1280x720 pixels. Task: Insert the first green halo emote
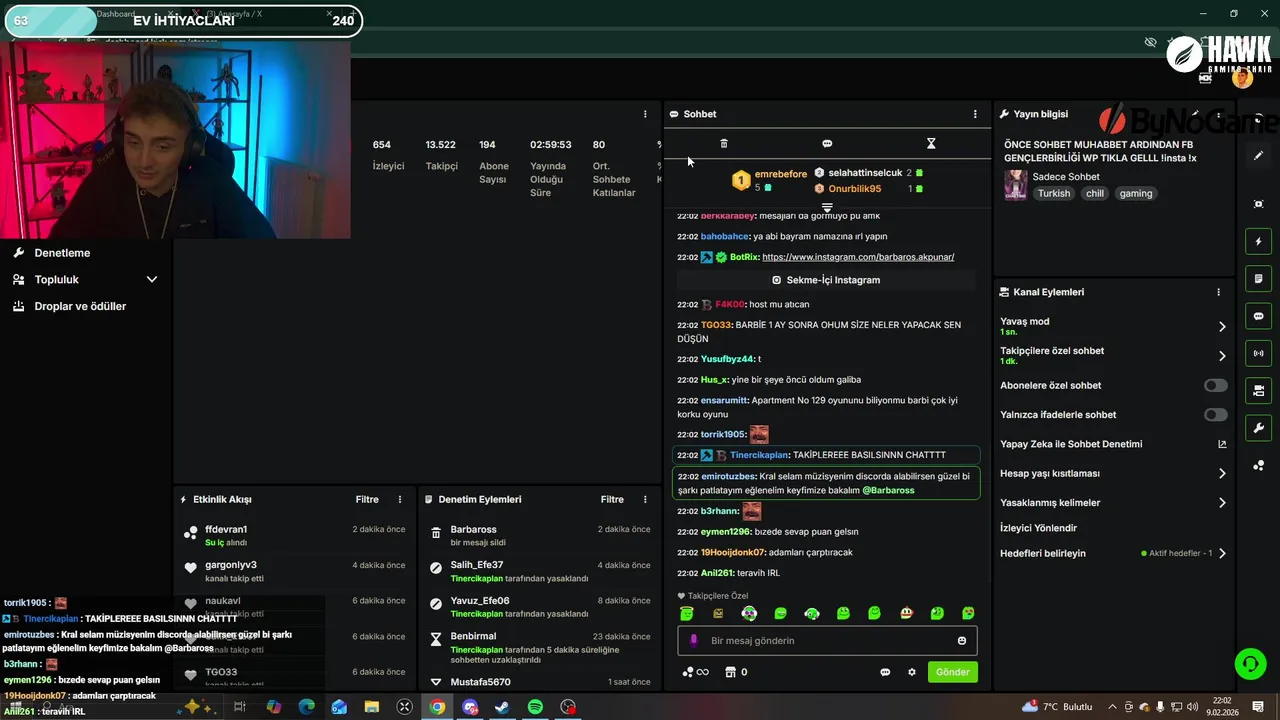point(687,613)
